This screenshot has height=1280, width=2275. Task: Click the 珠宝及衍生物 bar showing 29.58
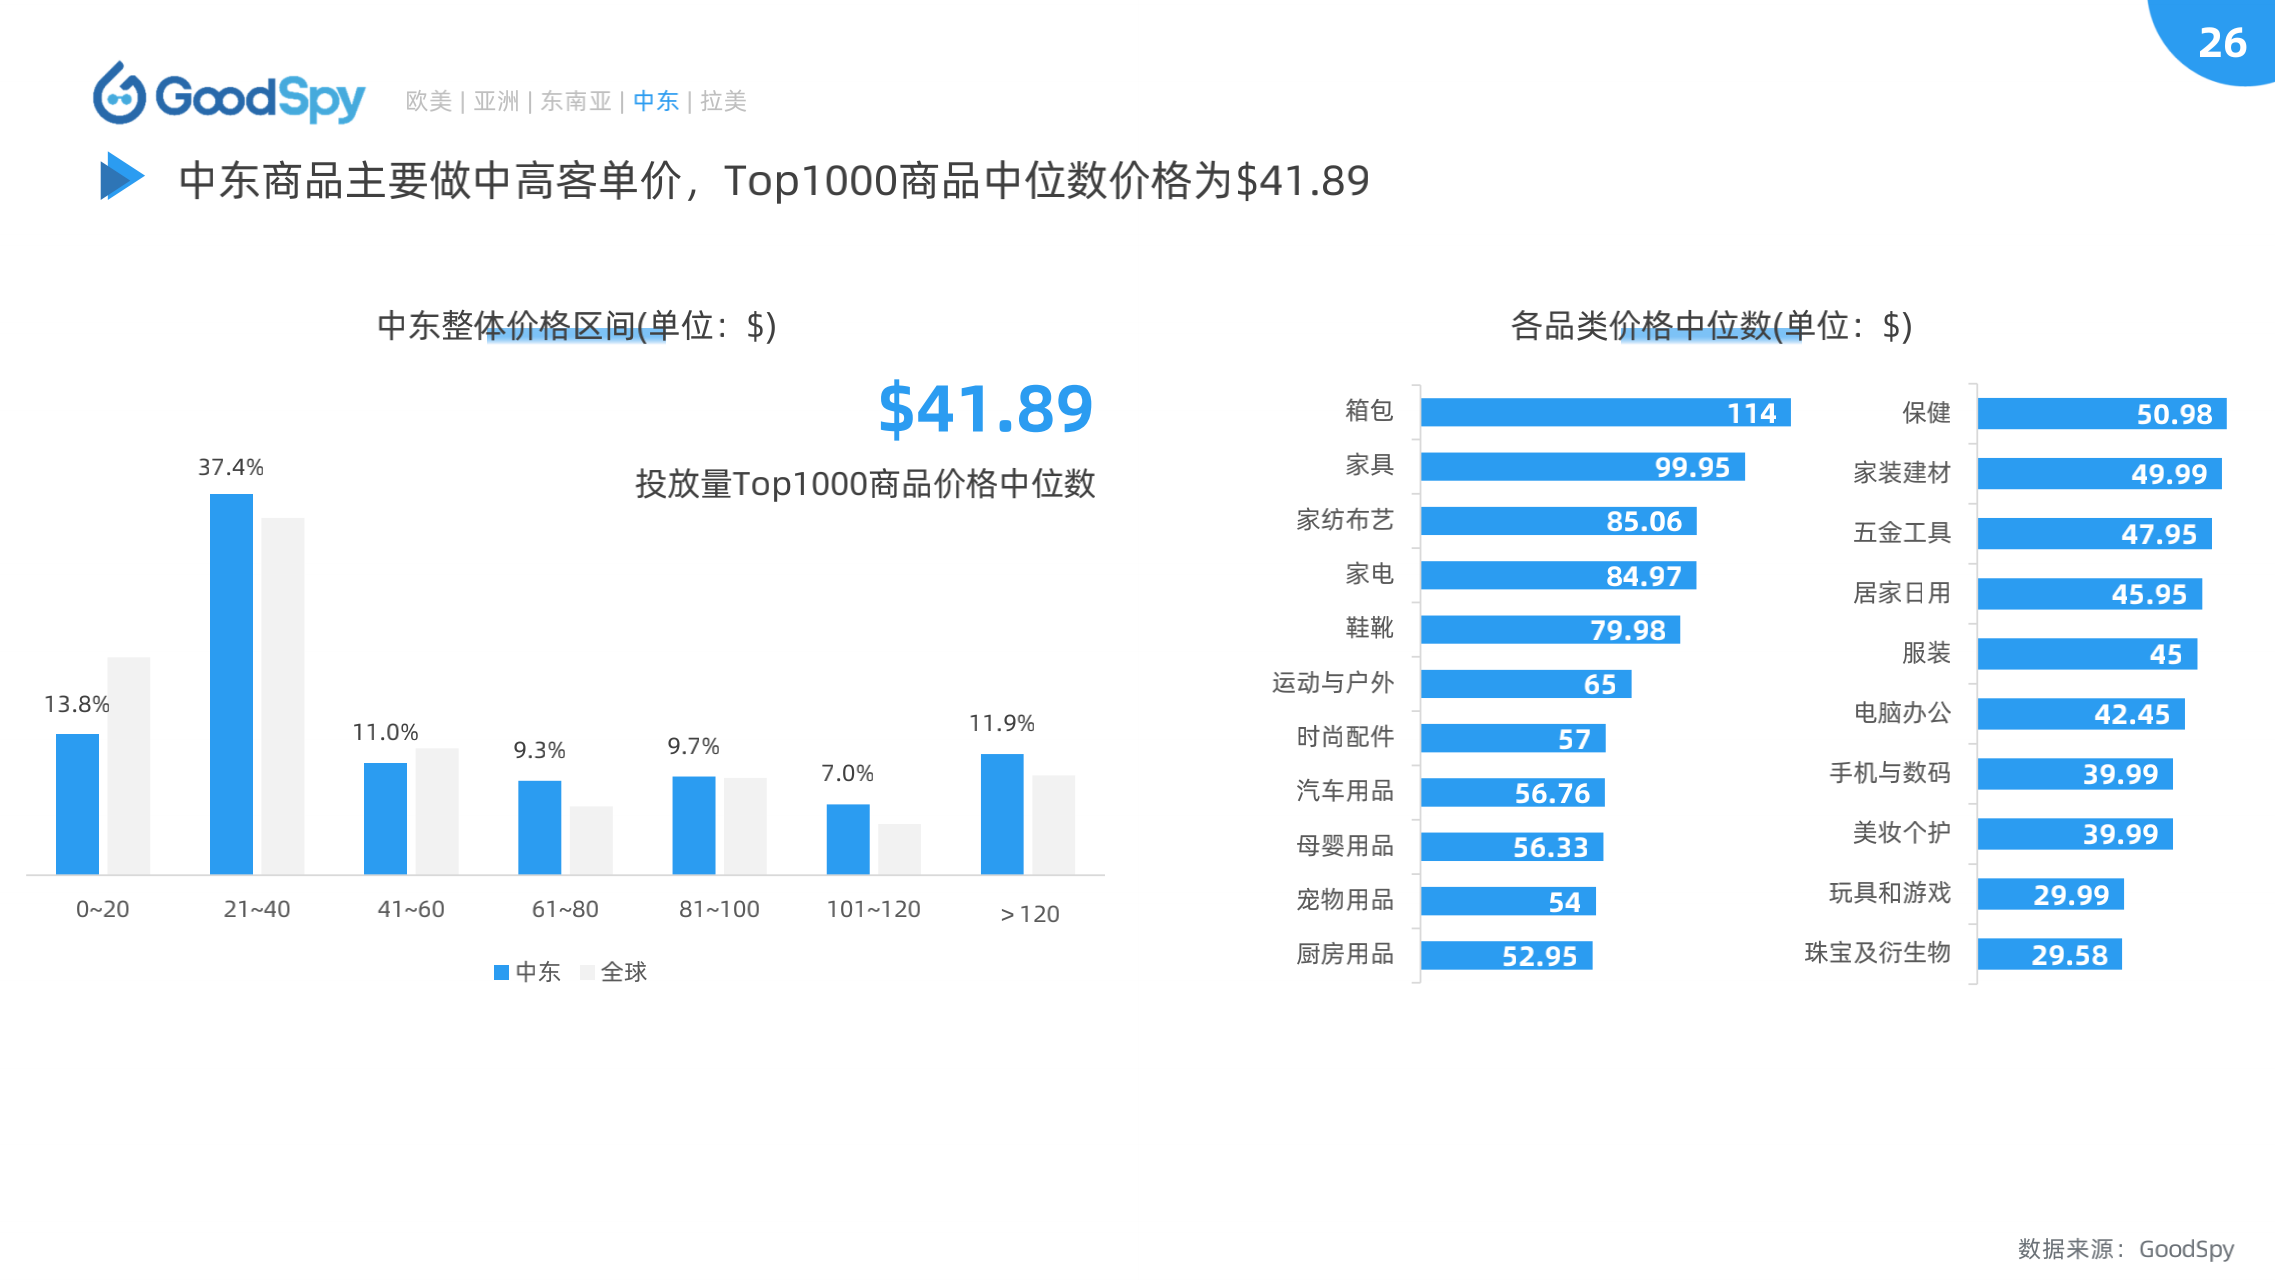2049,954
